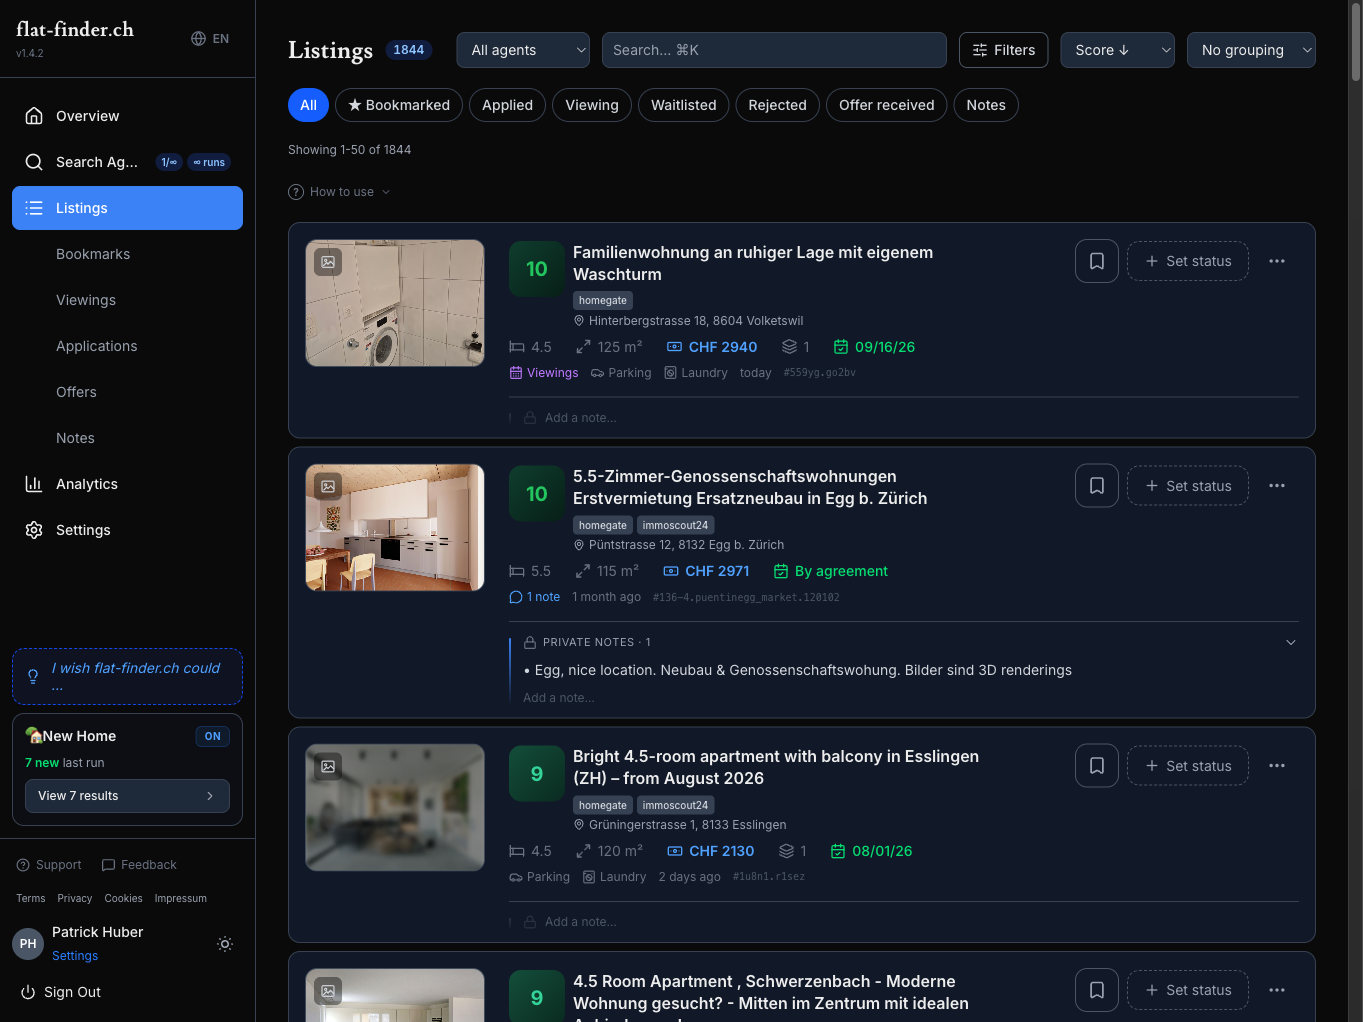Open the Terms link
Image resolution: width=1363 pixels, height=1022 pixels.
[x=31, y=898]
